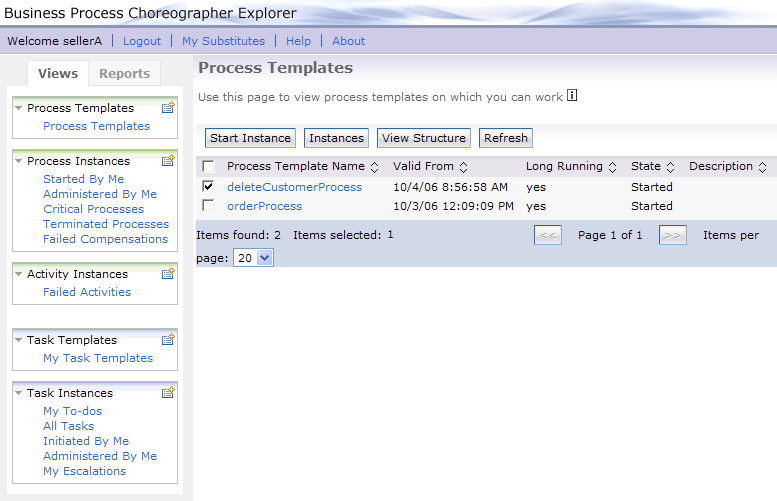This screenshot has width=777, height=501.
Task: Switch to the Reports tab
Action: point(124,73)
